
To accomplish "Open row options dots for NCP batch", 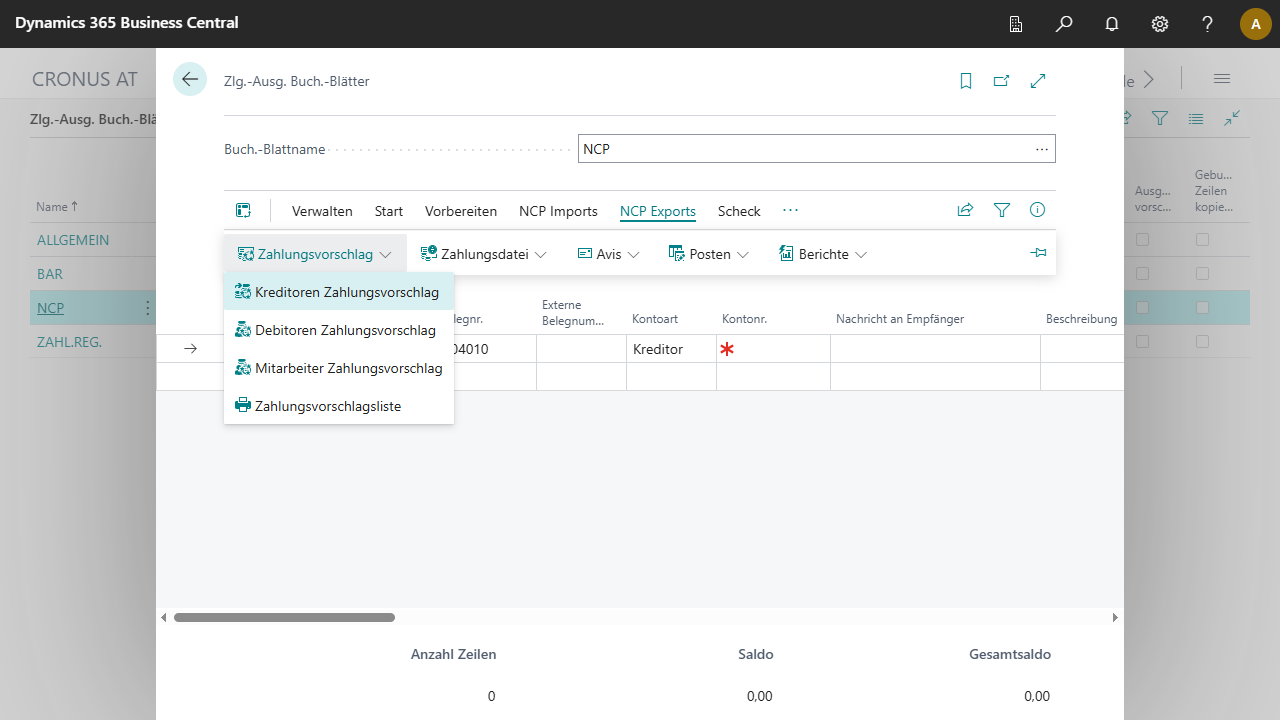I will 148,308.
